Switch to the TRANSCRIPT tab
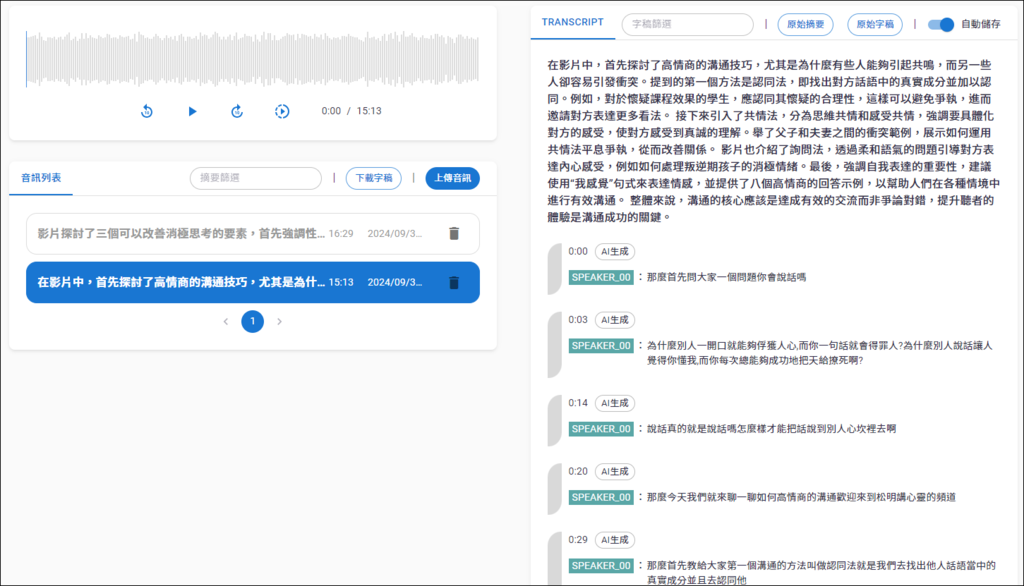The width and height of the screenshot is (1024, 586). point(572,21)
